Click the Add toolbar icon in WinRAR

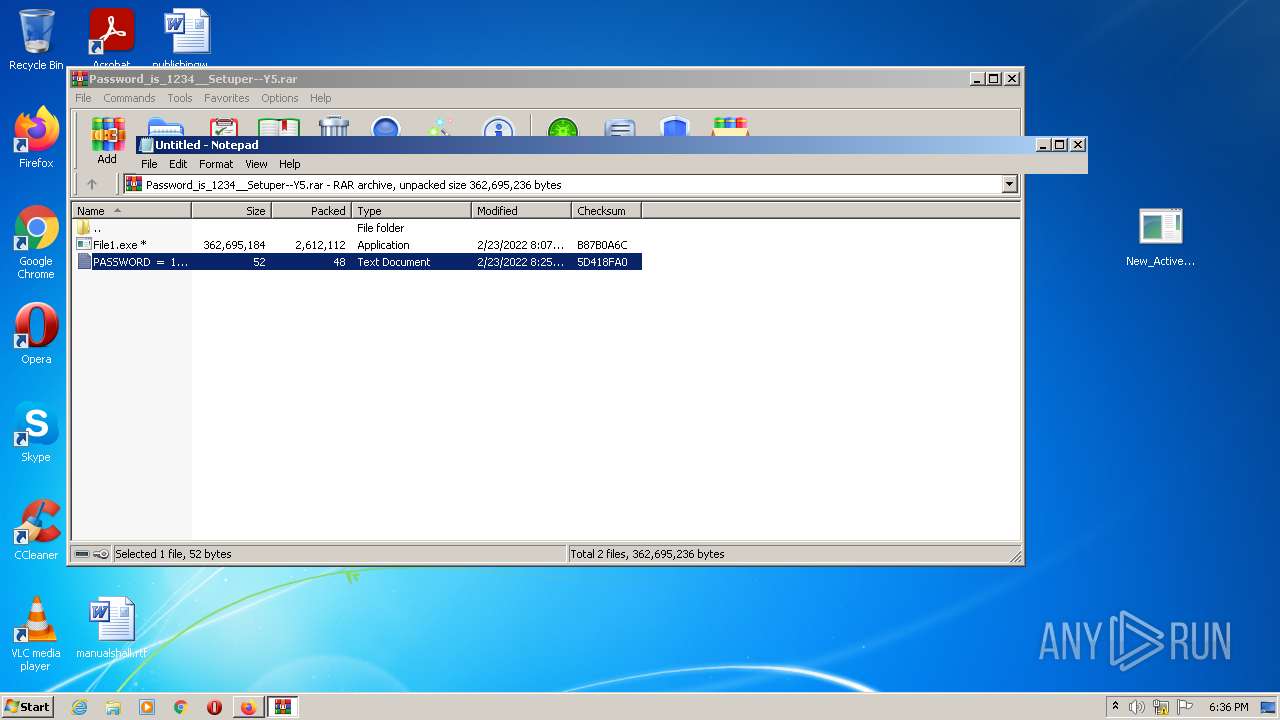point(107,141)
